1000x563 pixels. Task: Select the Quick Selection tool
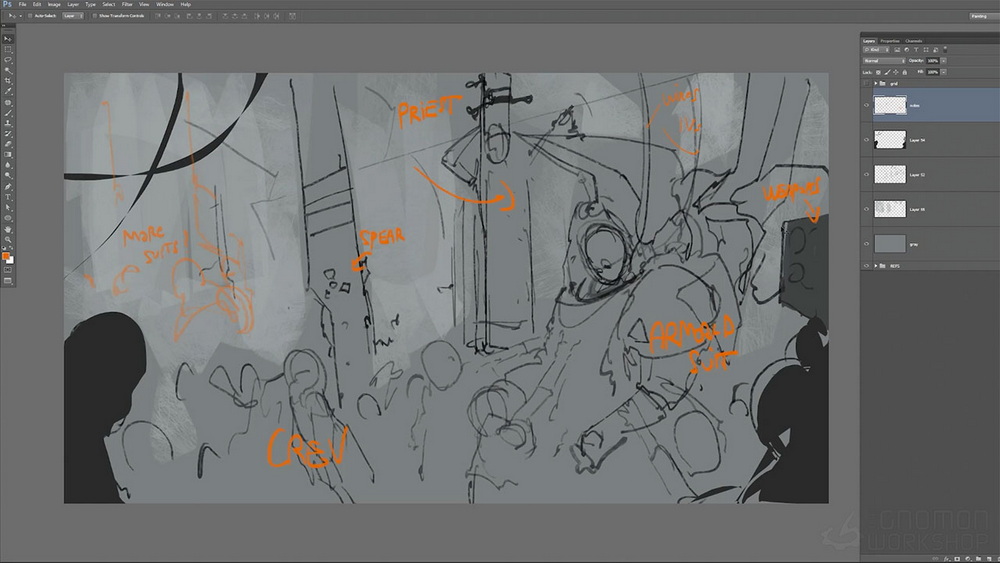[x=8, y=70]
